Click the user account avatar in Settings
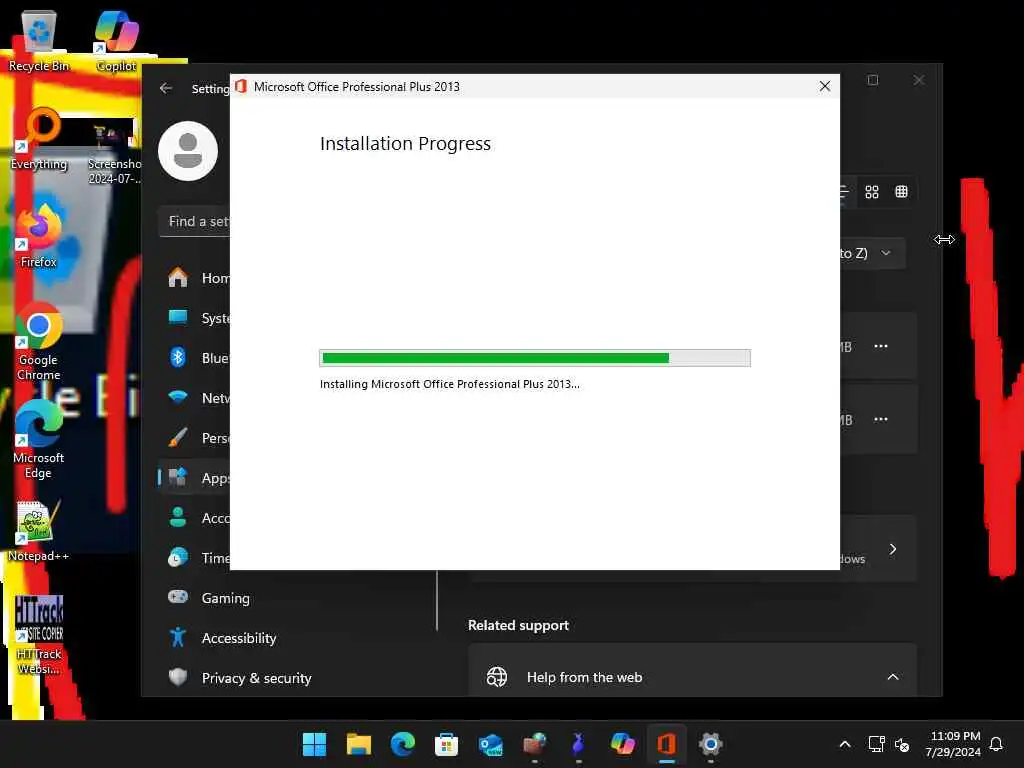The height and width of the screenshot is (768, 1024). 188,151
